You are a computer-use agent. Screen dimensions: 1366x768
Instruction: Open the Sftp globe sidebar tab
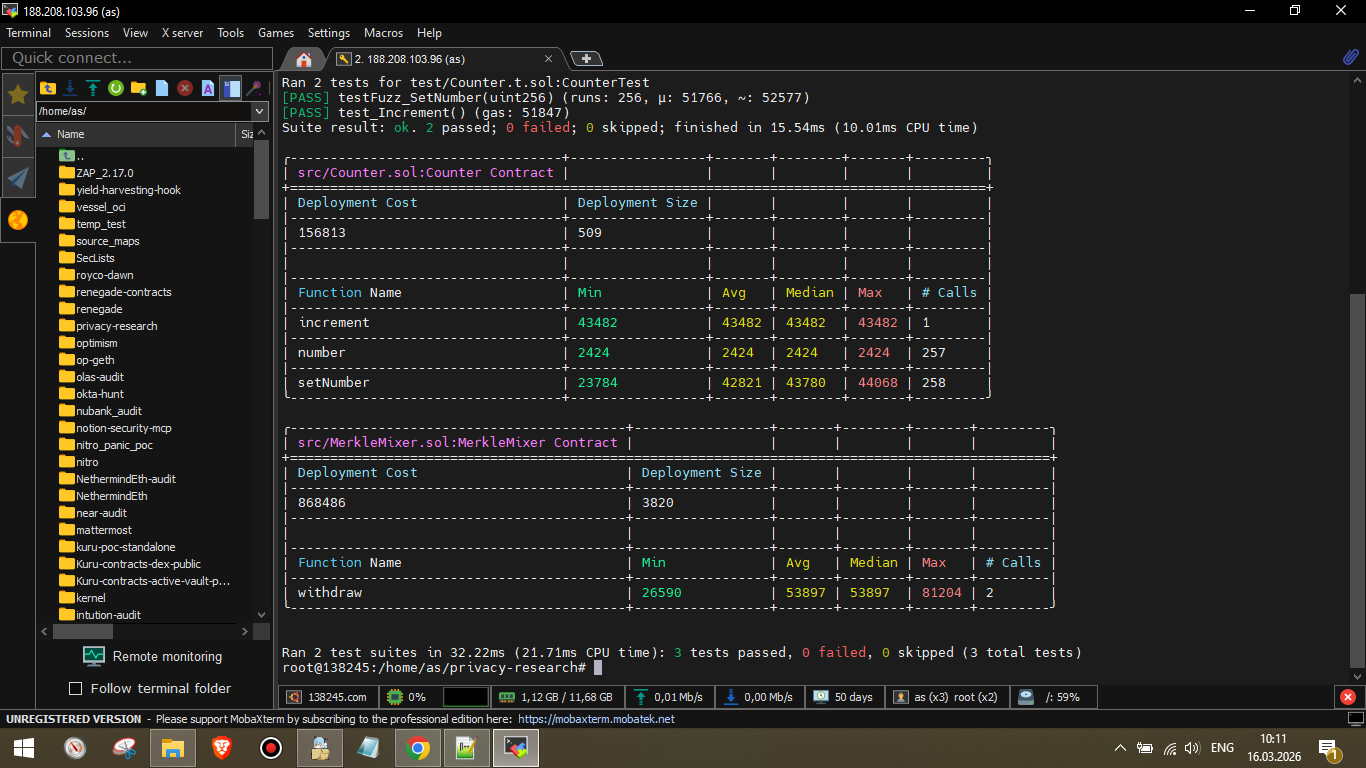[18, 220]
